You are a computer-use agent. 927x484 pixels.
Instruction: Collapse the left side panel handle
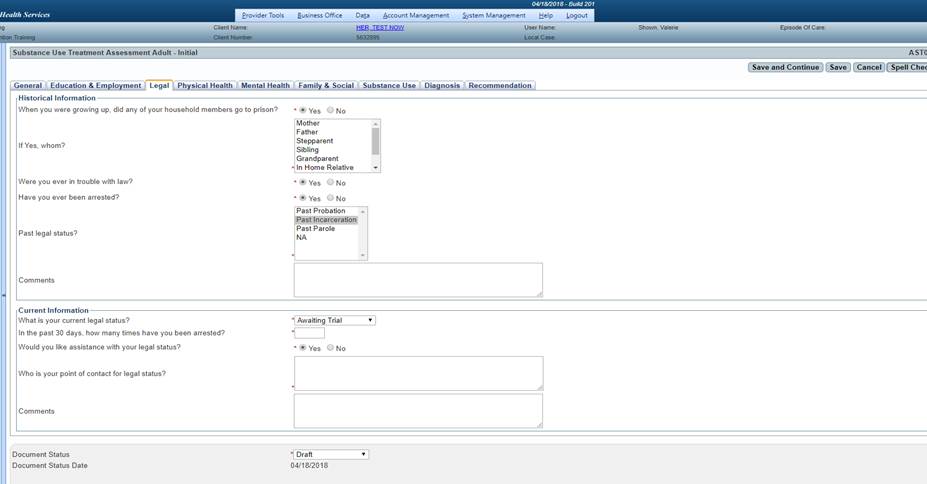pos(3,295)
